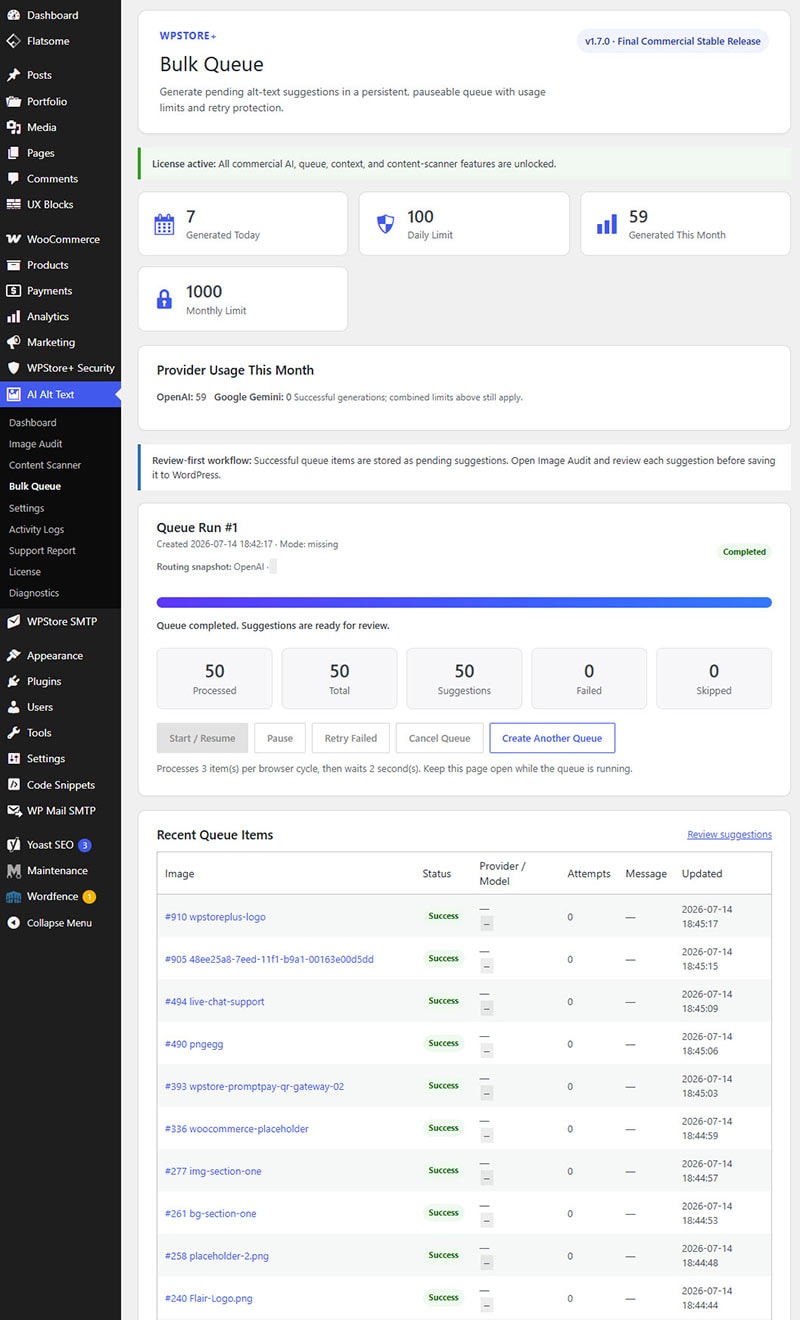Click the Retry Failed button
This screenshot has width=800, height=1320.
pyautogui.click(x=351, y=738)
